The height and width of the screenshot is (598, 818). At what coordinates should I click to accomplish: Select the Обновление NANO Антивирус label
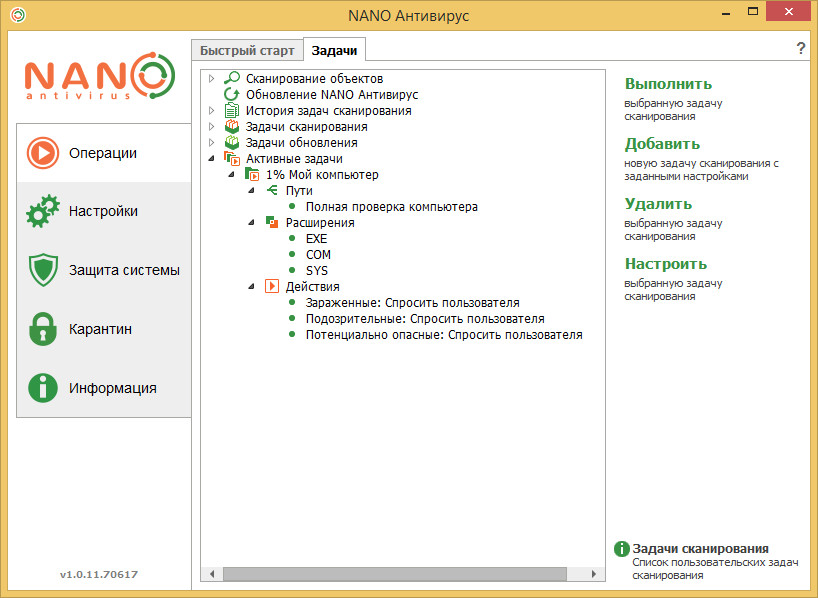coord(332,94)
